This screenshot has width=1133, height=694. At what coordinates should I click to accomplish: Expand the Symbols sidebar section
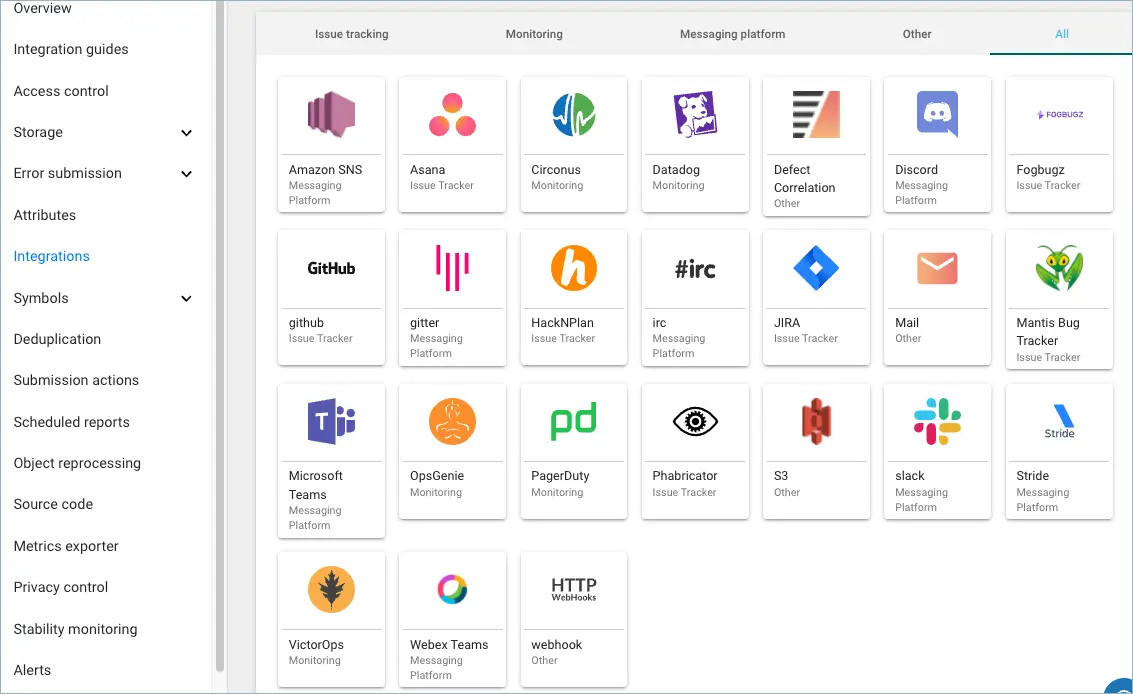pos(186,299)
